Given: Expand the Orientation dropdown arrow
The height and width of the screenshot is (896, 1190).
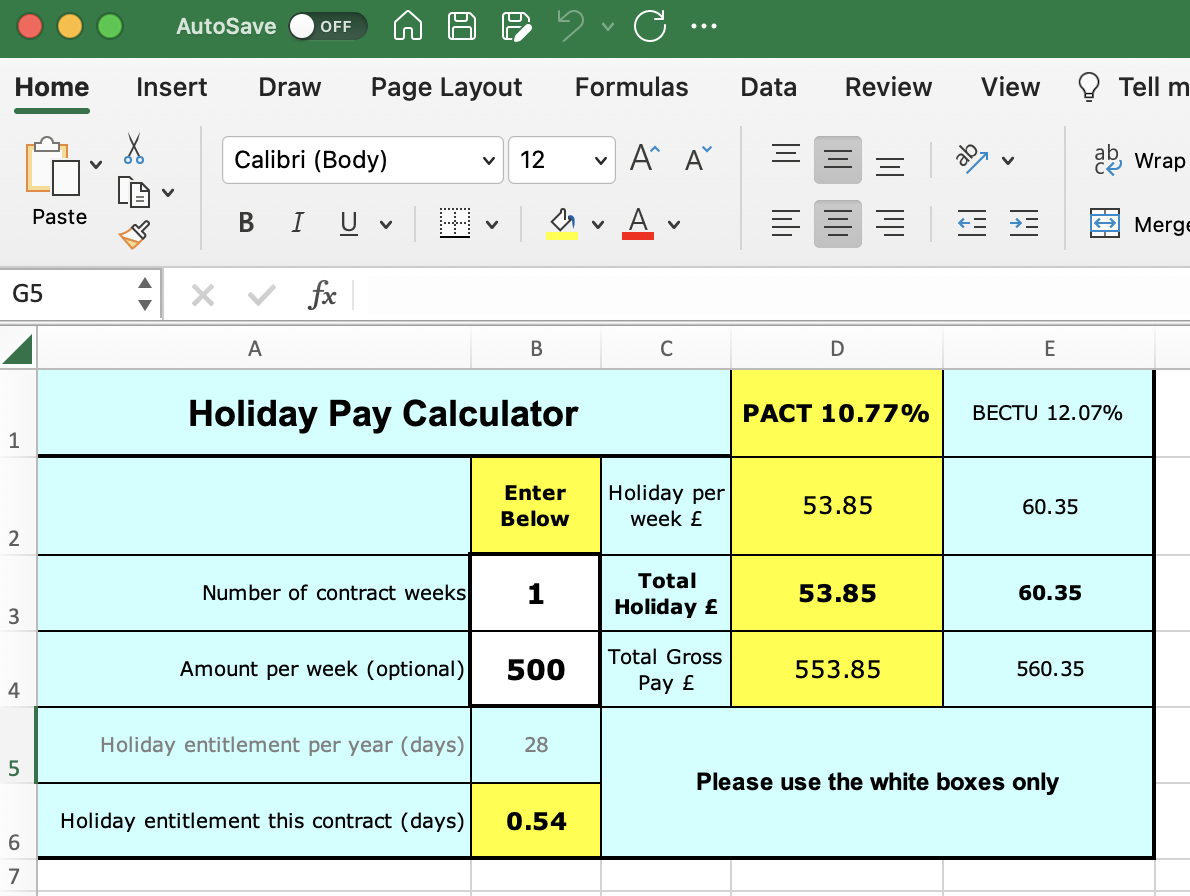Looking at the screenshot, I should click(x=1008, y=161).
